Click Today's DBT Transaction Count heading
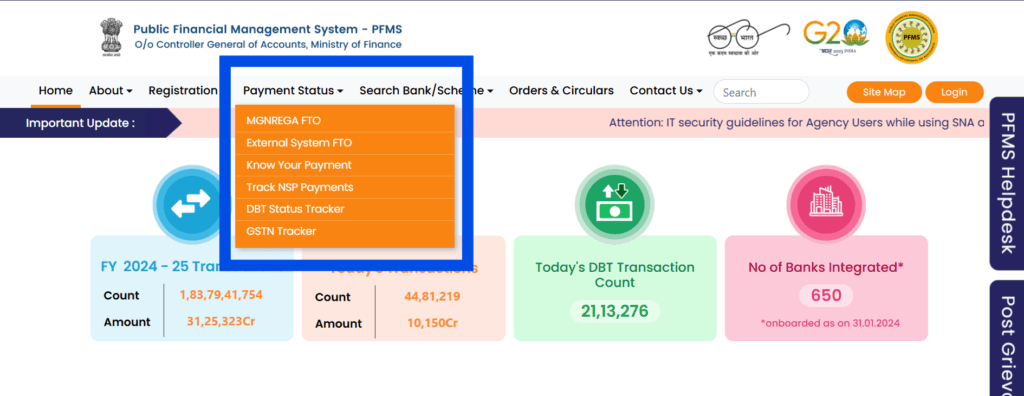 [x=615, y=275]
